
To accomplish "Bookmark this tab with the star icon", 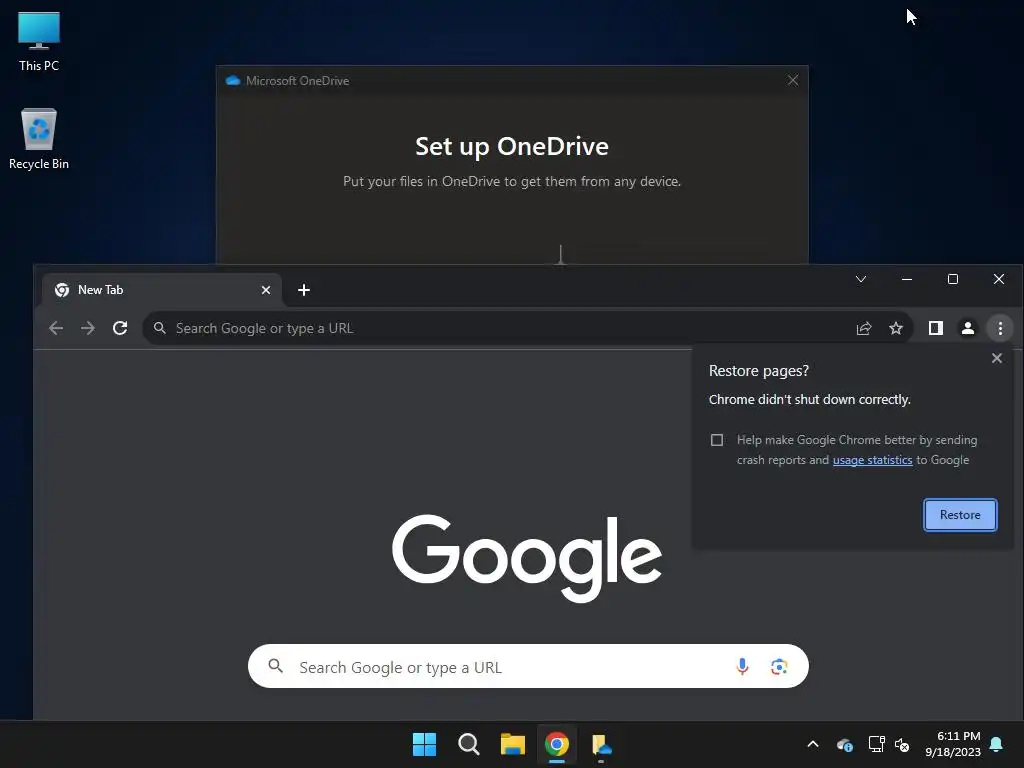I will 896,328.
